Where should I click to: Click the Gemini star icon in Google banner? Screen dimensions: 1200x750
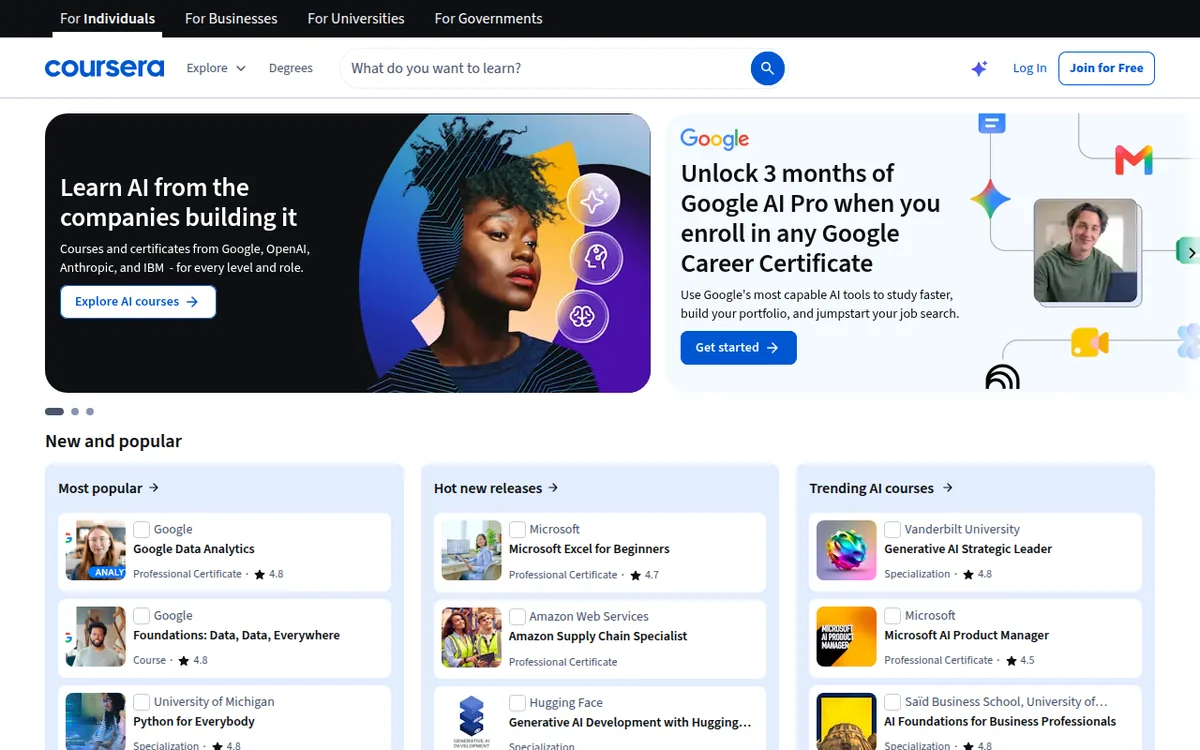(x=990, y=200)
